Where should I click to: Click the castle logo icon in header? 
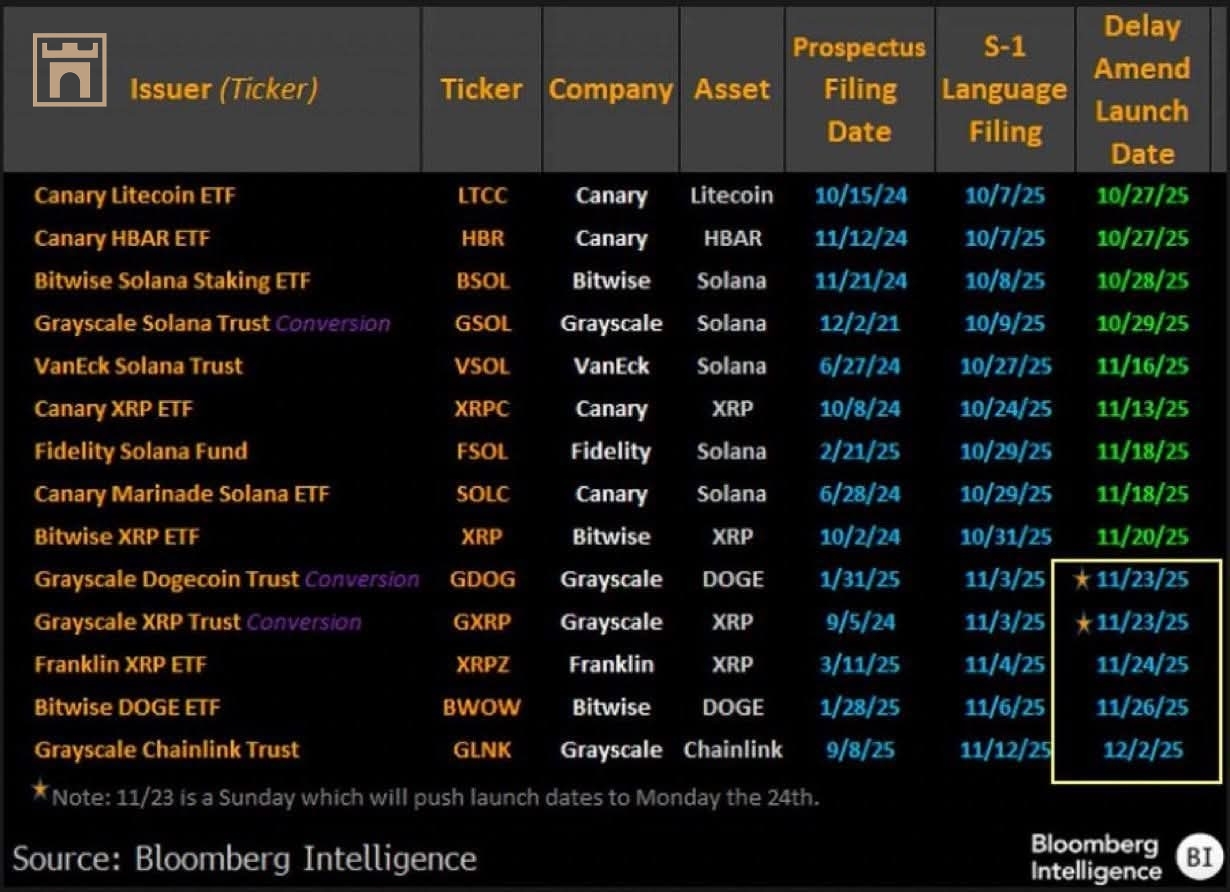click(70, 69)
